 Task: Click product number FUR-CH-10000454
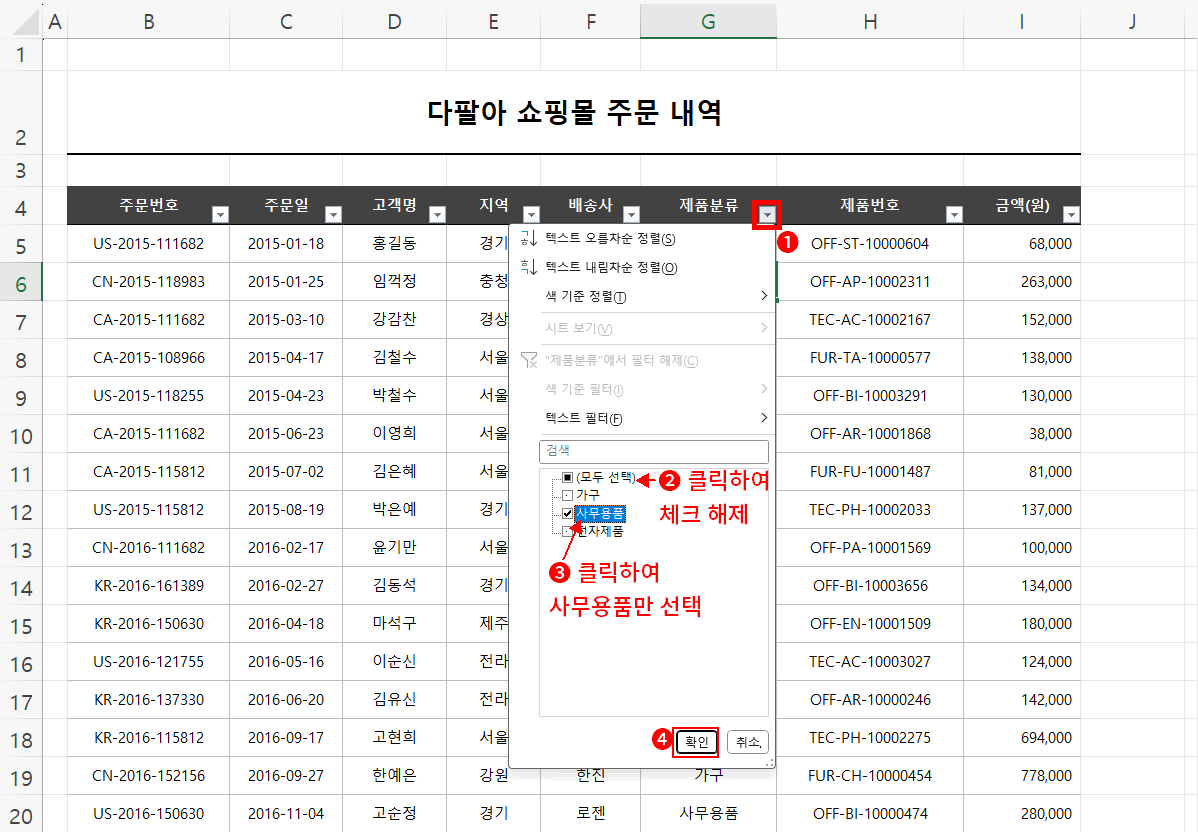tap(869, 775)
